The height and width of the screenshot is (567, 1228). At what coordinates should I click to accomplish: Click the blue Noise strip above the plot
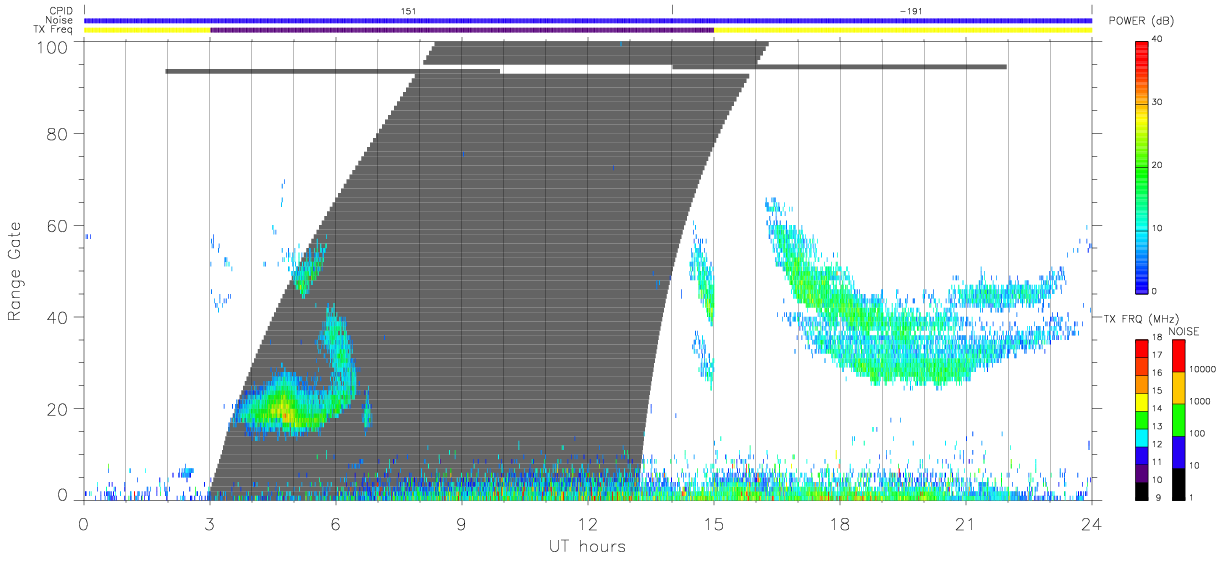click(x=587, y=20)
